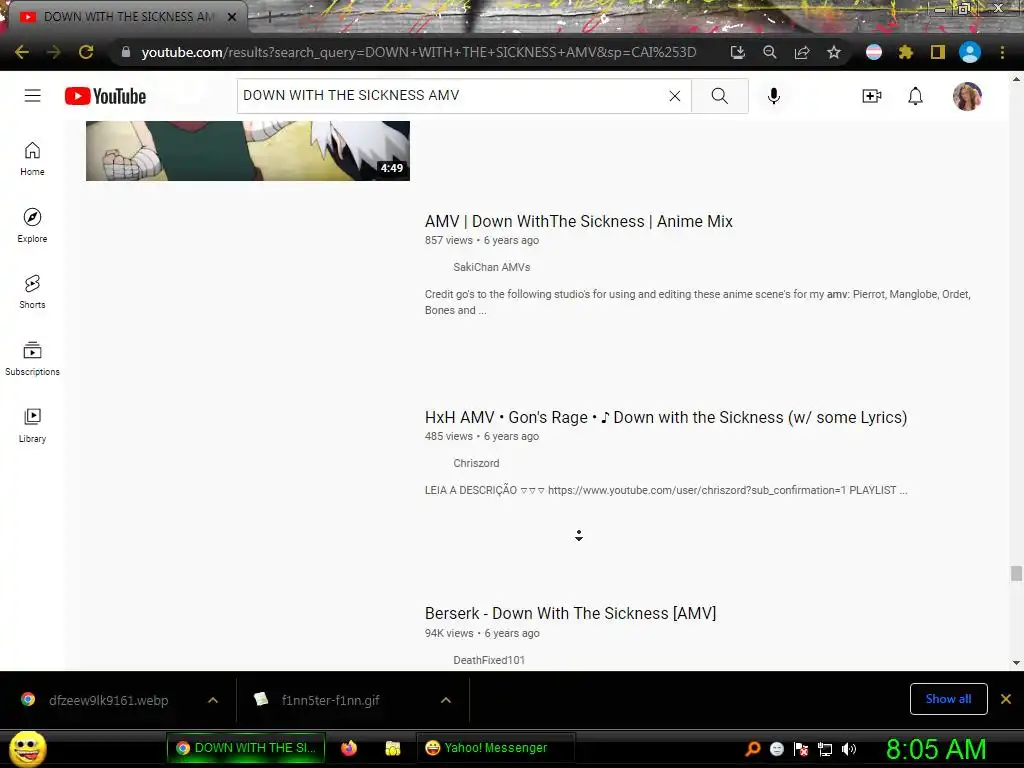The width and height of the screenshot is (1024, 768).
Task: Click the orange search tray icon
Action: pos(753,749)
